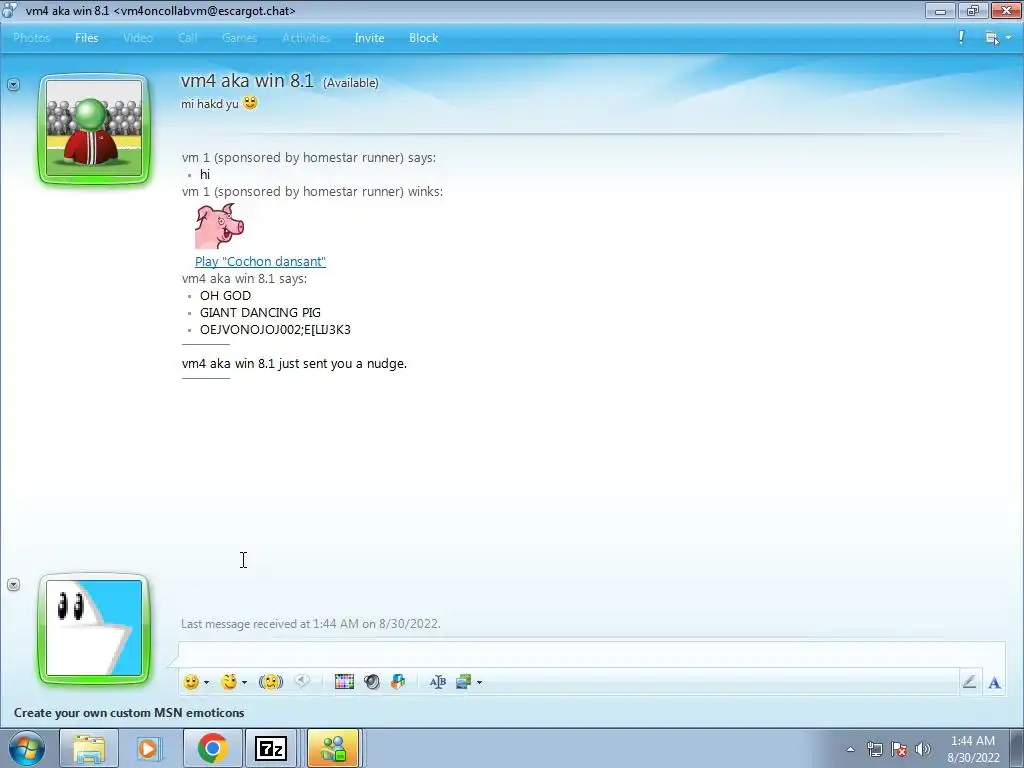Expand the wink dropdown arrow
1024x768 pixels.
(244, 682)
